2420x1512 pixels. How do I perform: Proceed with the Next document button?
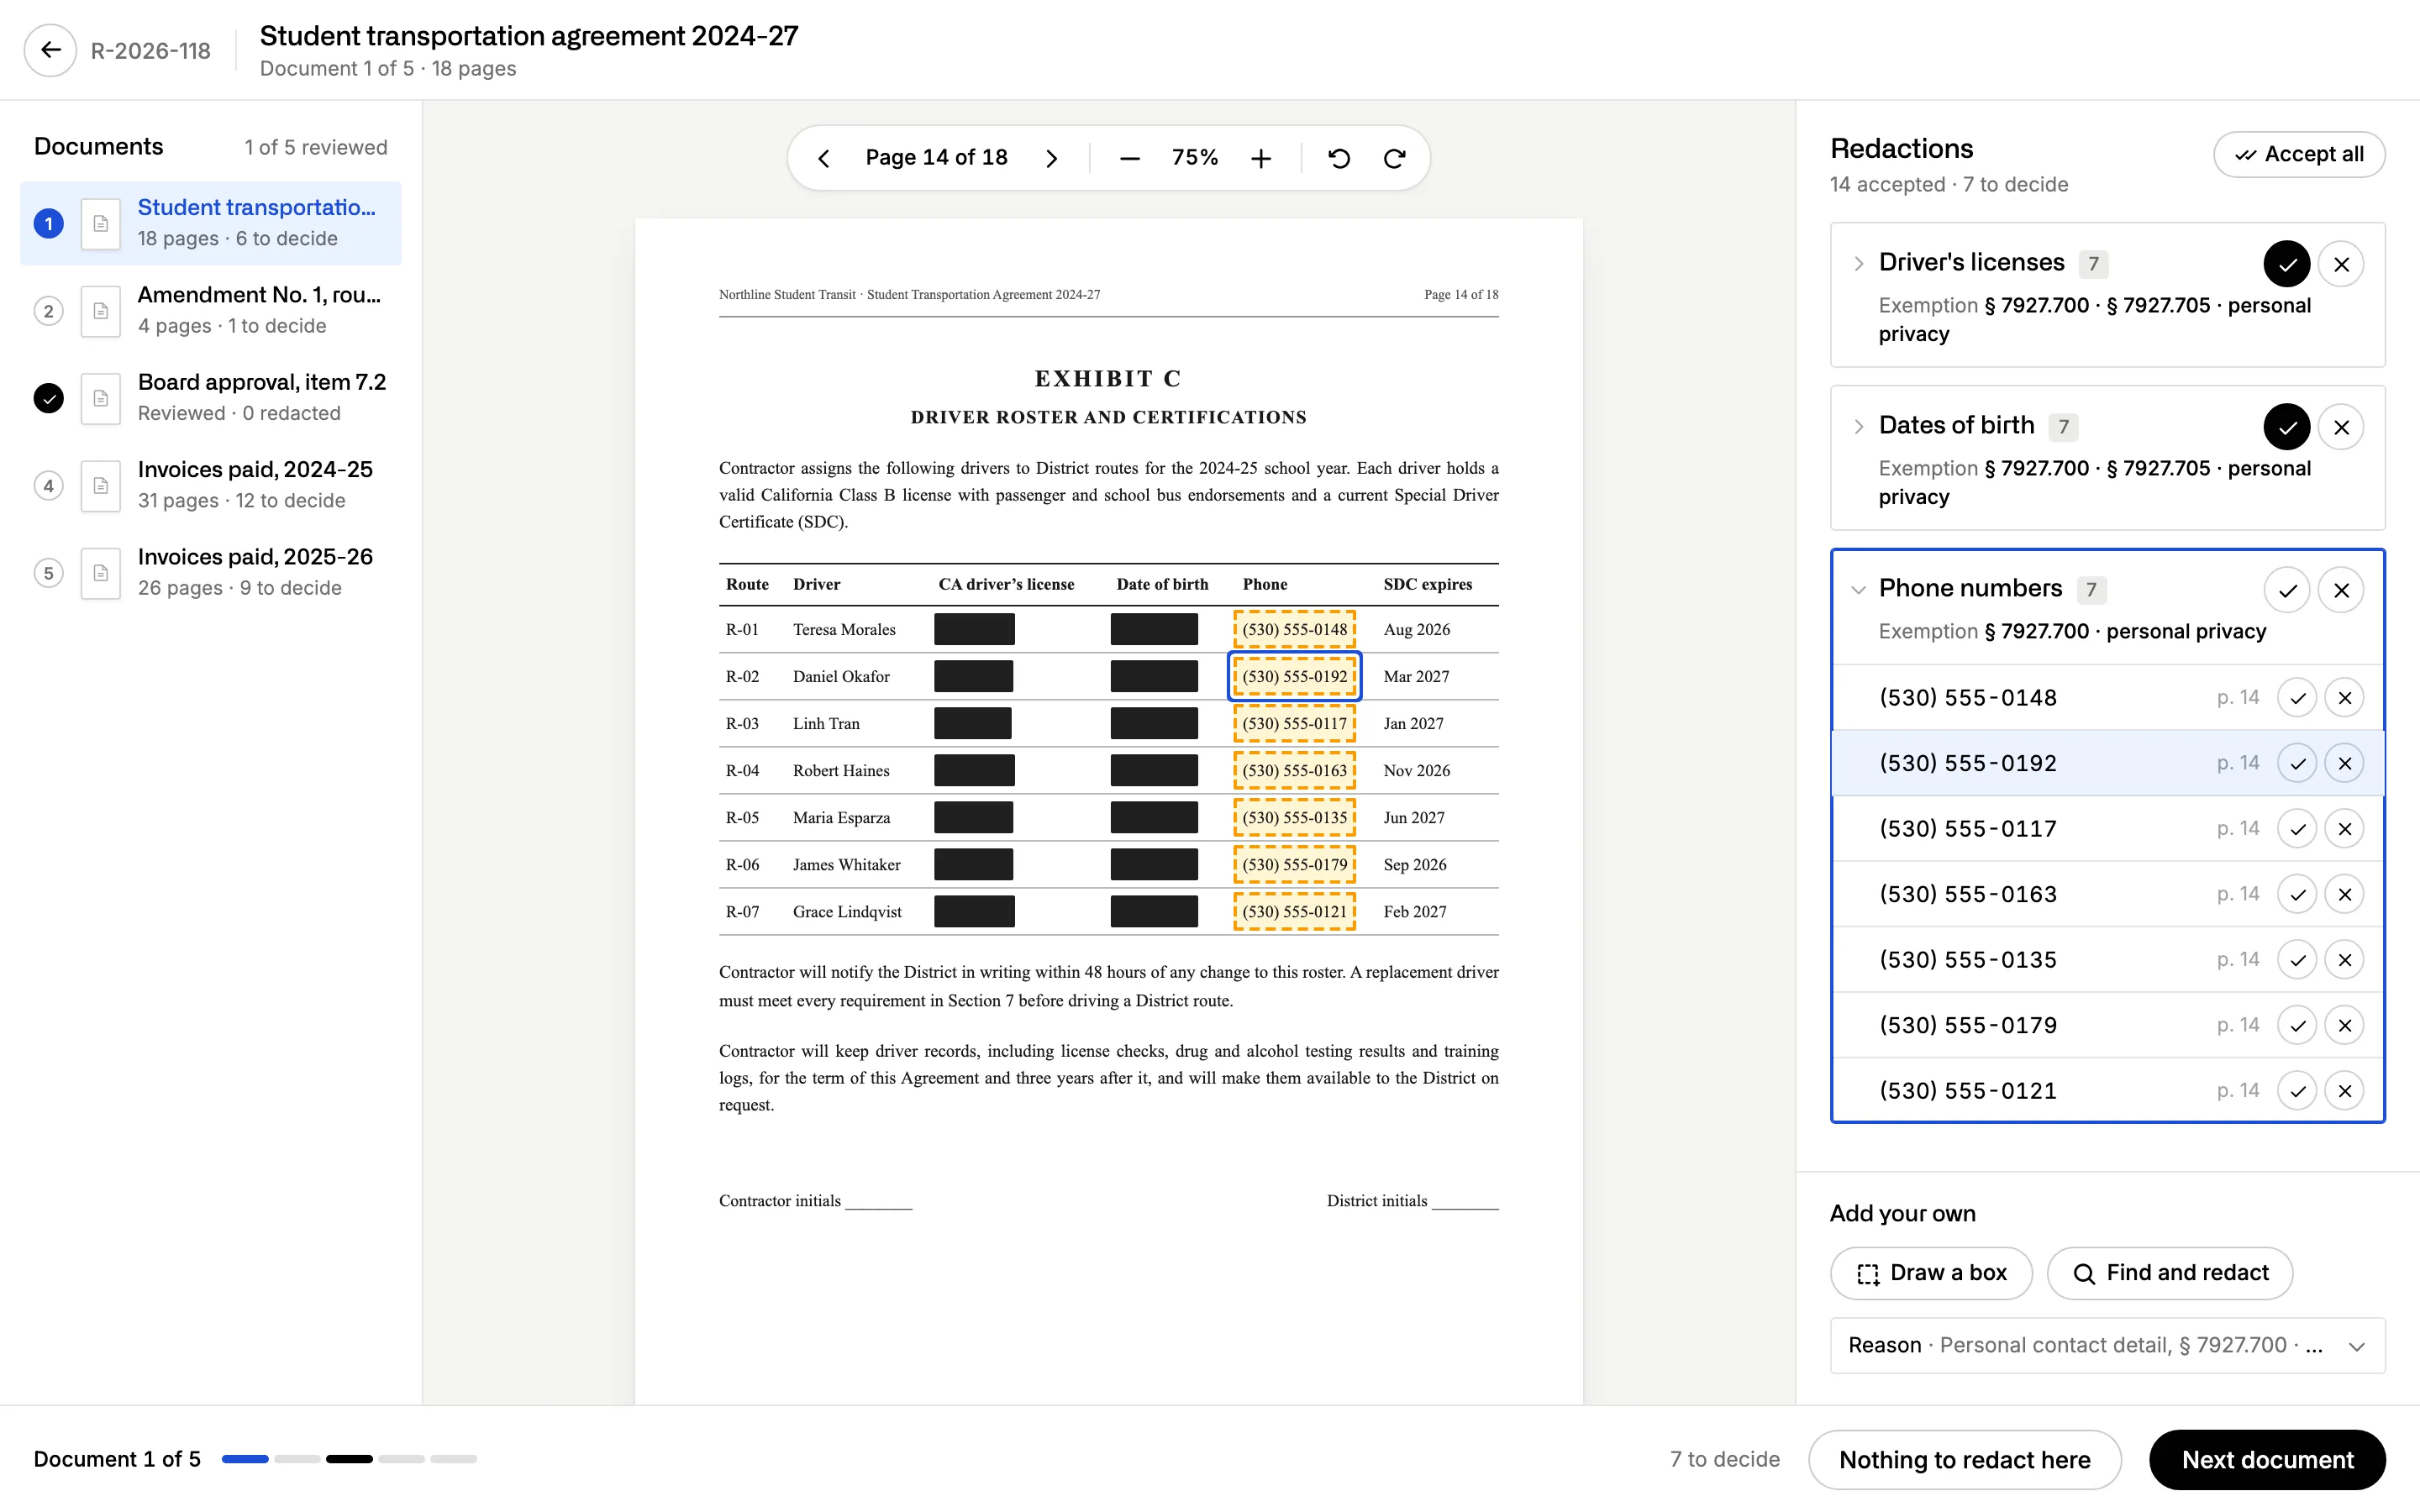(2267, 1460)
